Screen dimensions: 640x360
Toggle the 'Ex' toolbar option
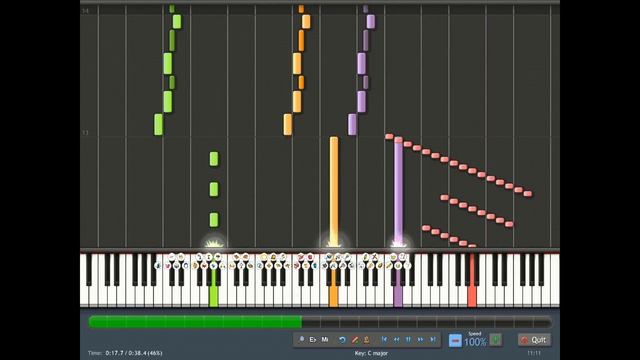click(x=313, y=340)
